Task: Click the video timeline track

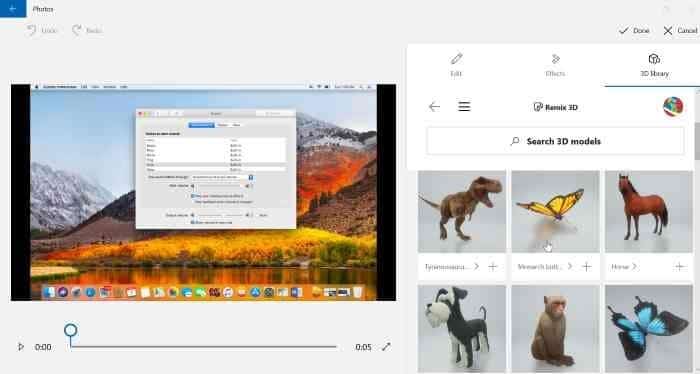Action: [x=204, y=346]
